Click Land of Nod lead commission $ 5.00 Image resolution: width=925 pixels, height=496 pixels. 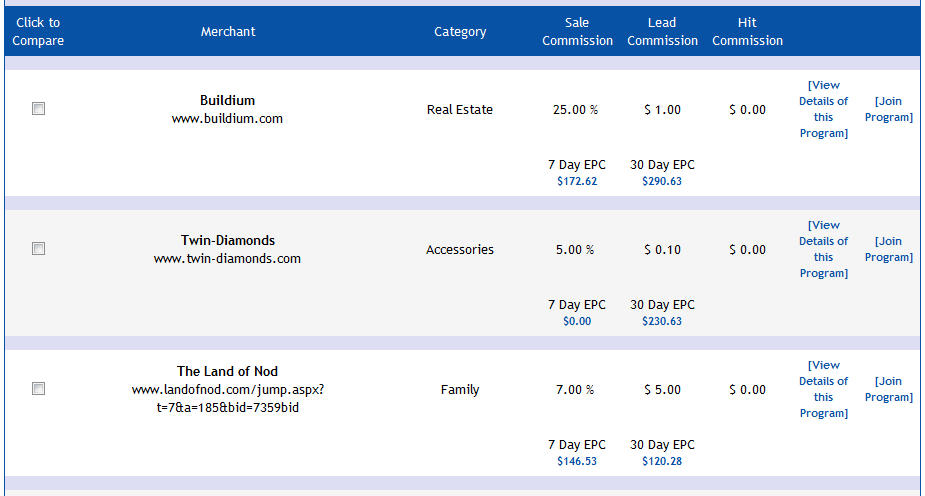coord(662,390)
